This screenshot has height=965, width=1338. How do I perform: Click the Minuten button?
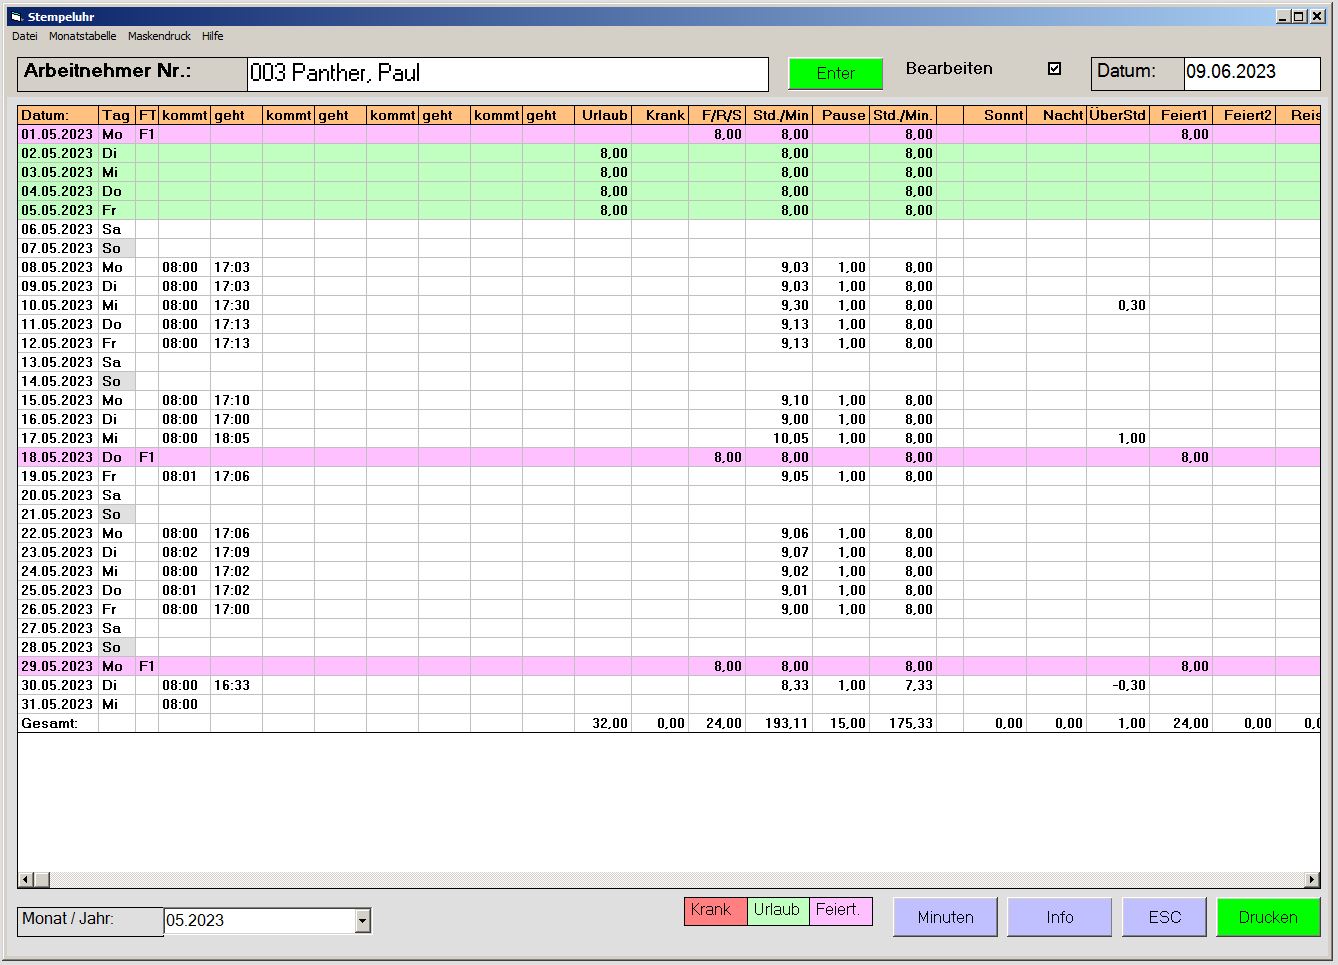(945, 917)
